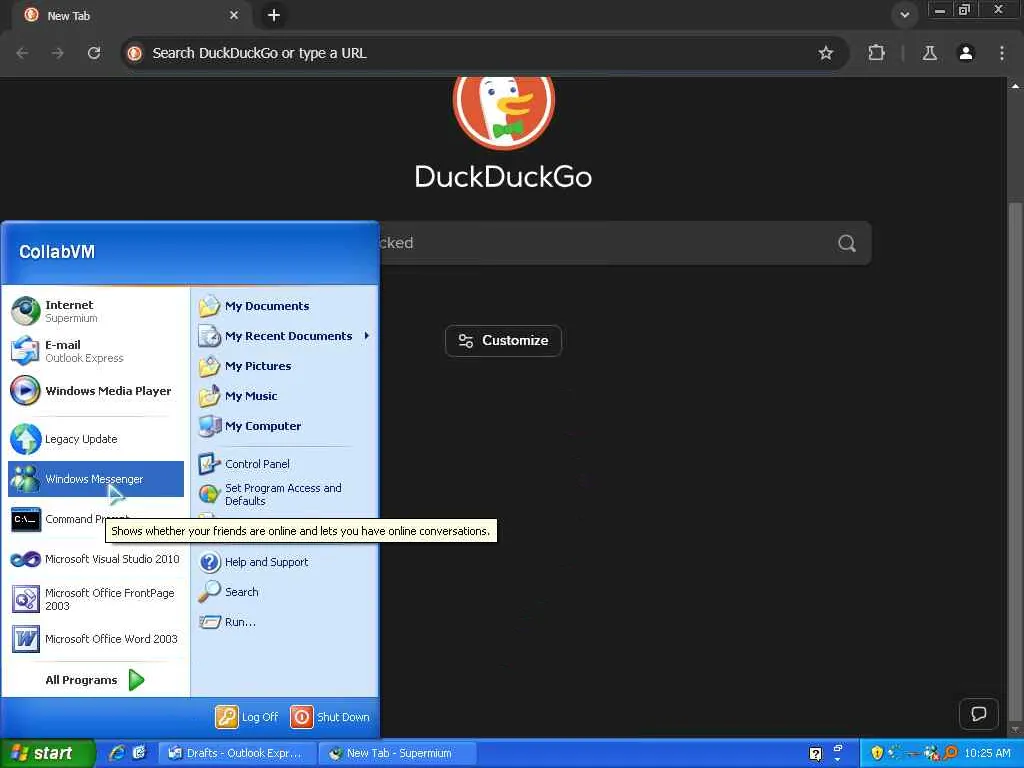This screenshot has height=768, width=1024.
Task: Click the search magnifier button
Action: click(x=847, y=243)
